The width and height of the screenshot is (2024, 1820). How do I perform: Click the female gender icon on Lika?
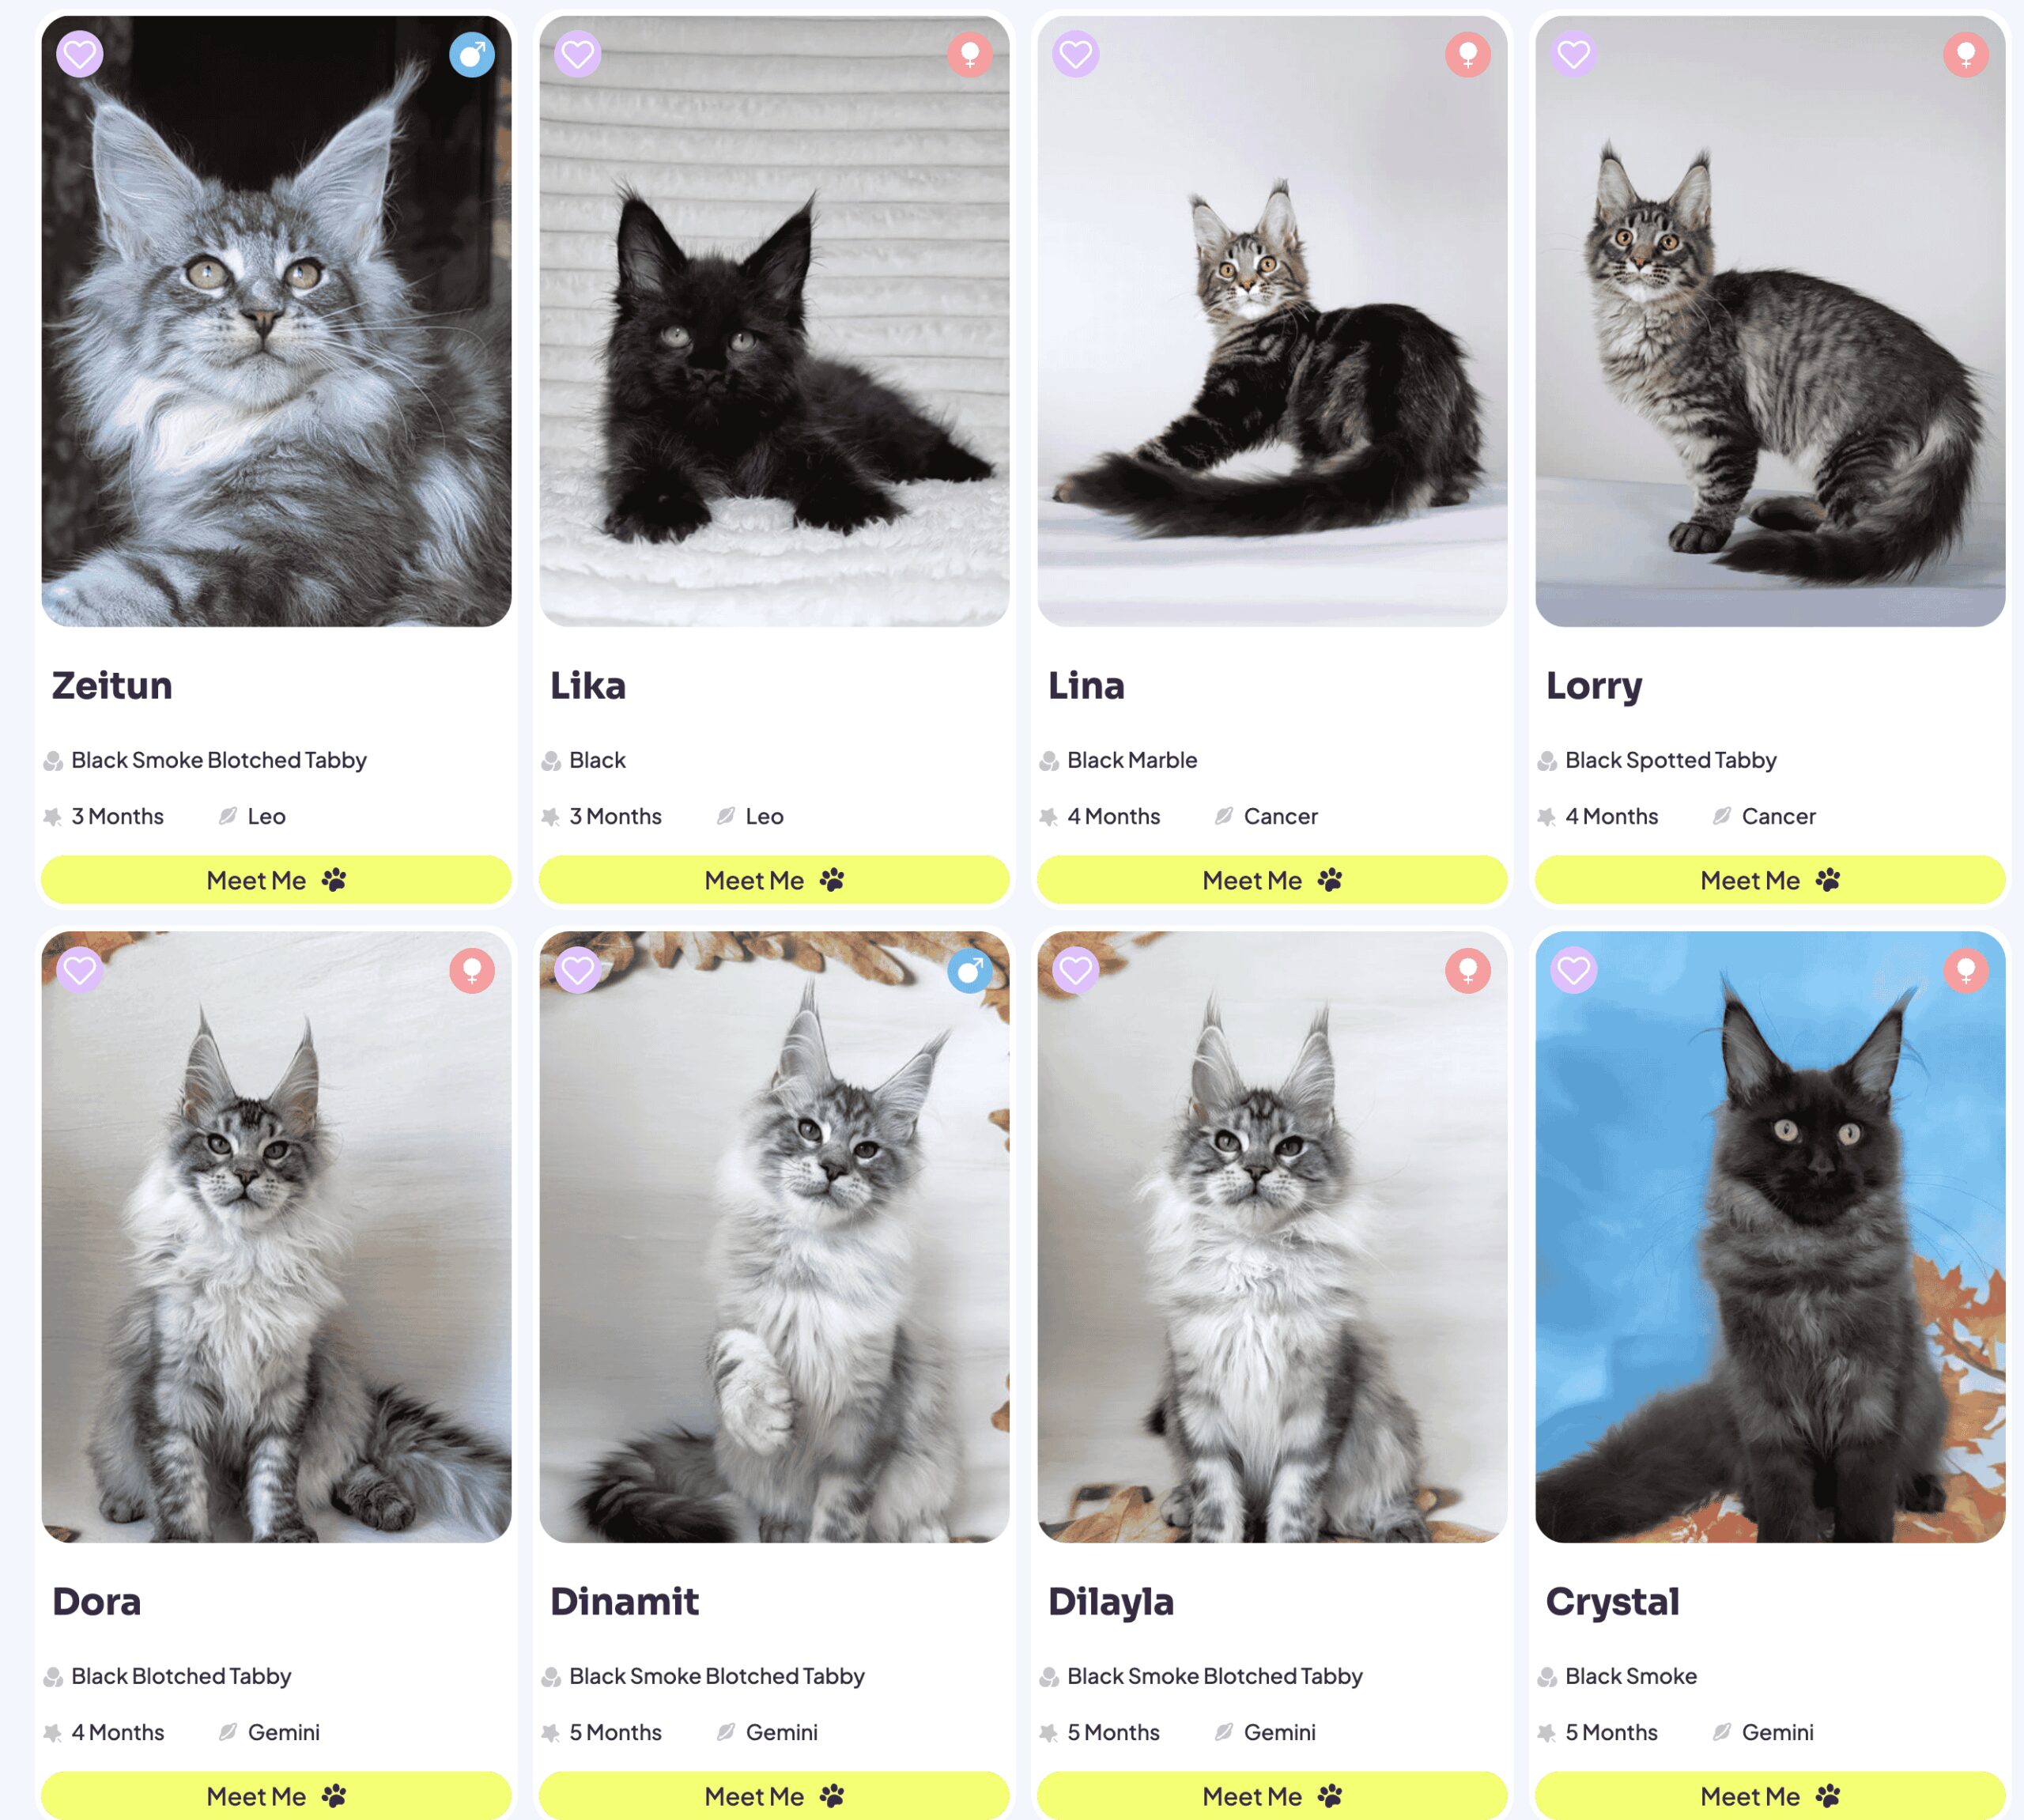[970, 54]
